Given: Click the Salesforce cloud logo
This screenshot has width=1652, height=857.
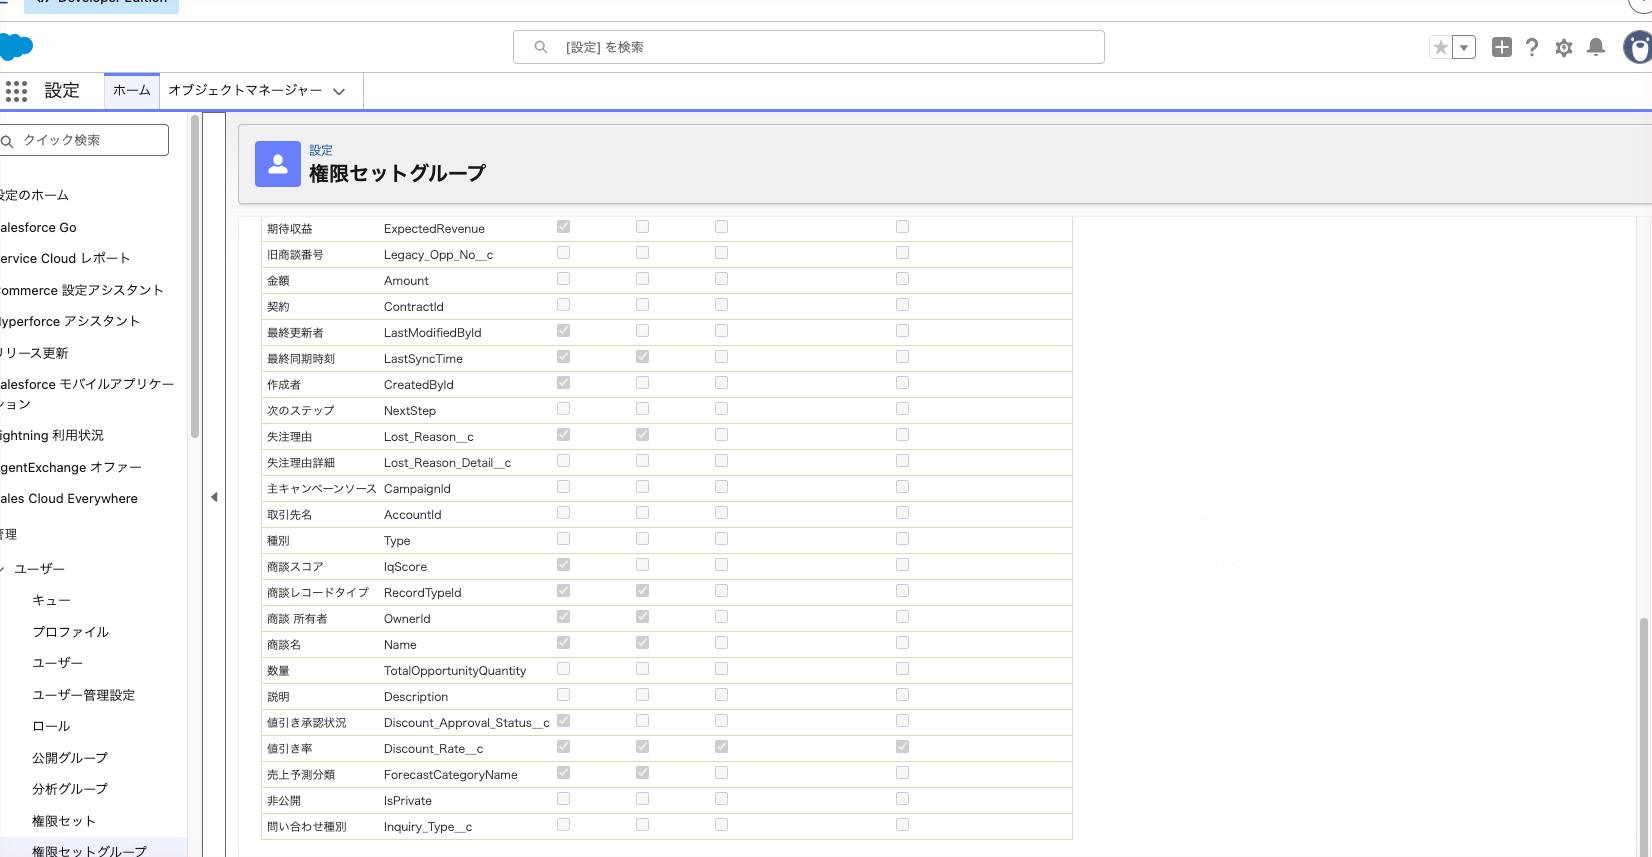Looking at the screenshot, I should (15, 46).
